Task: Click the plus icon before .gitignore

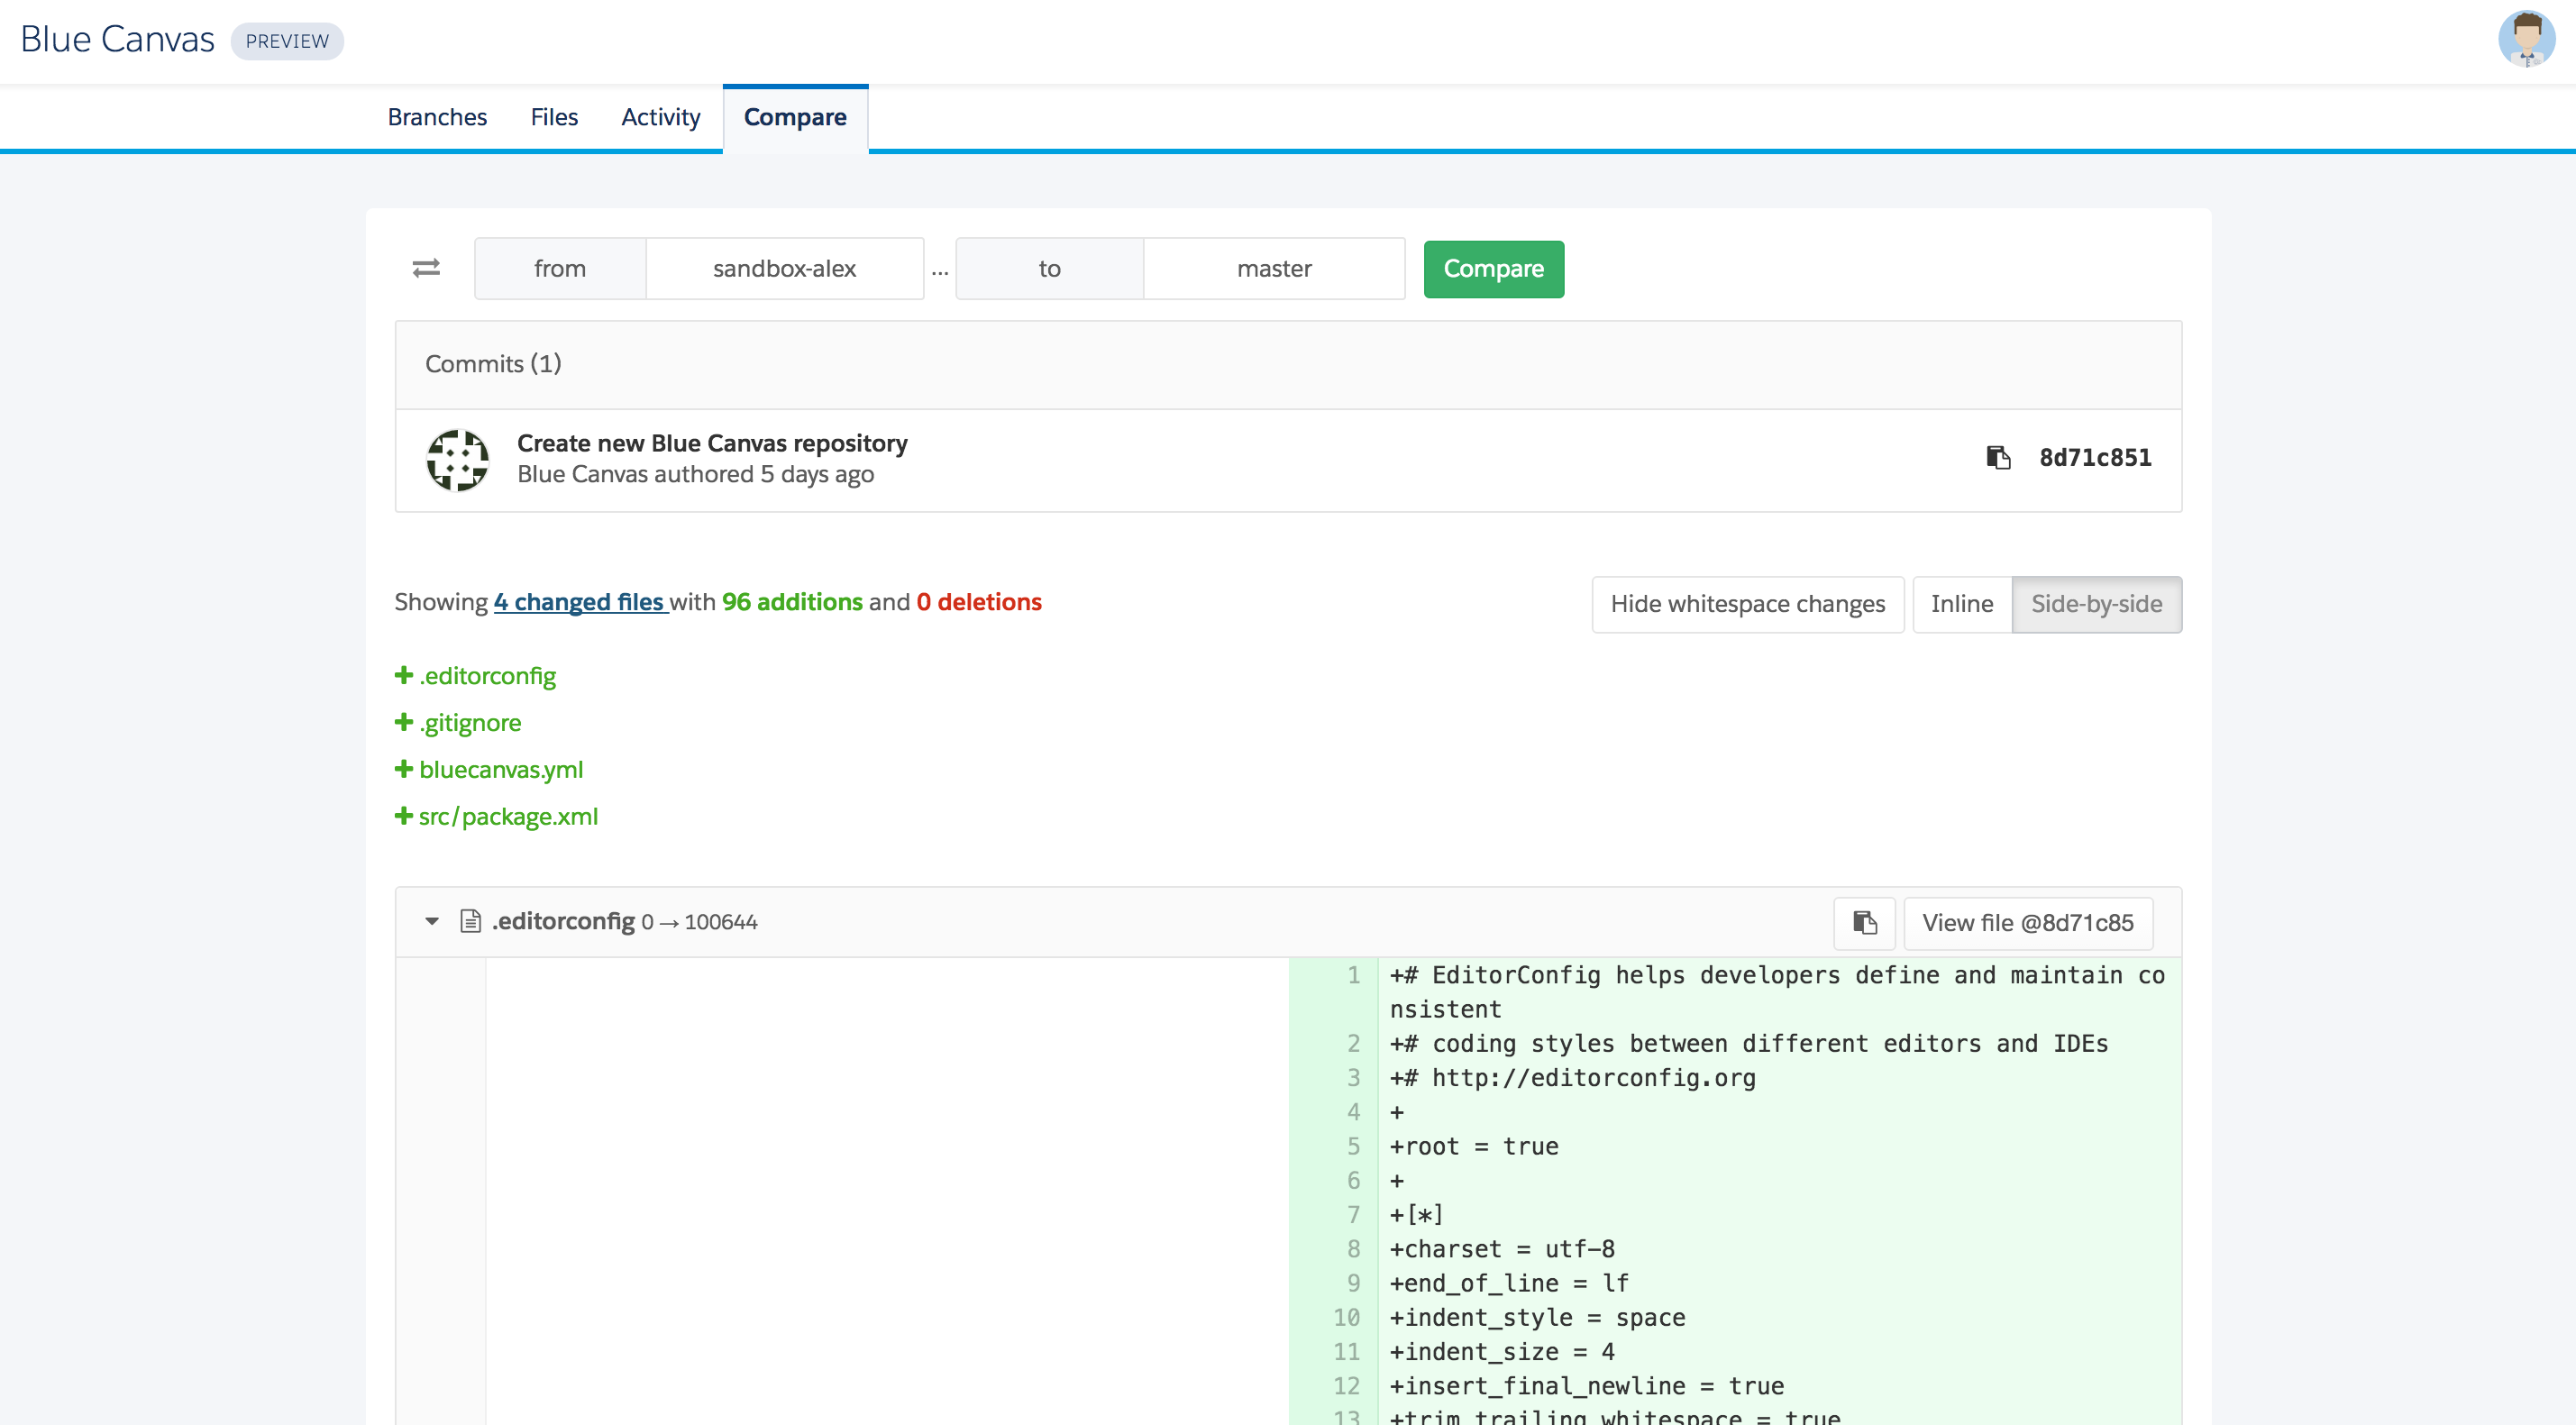Action: coord(403,721)
